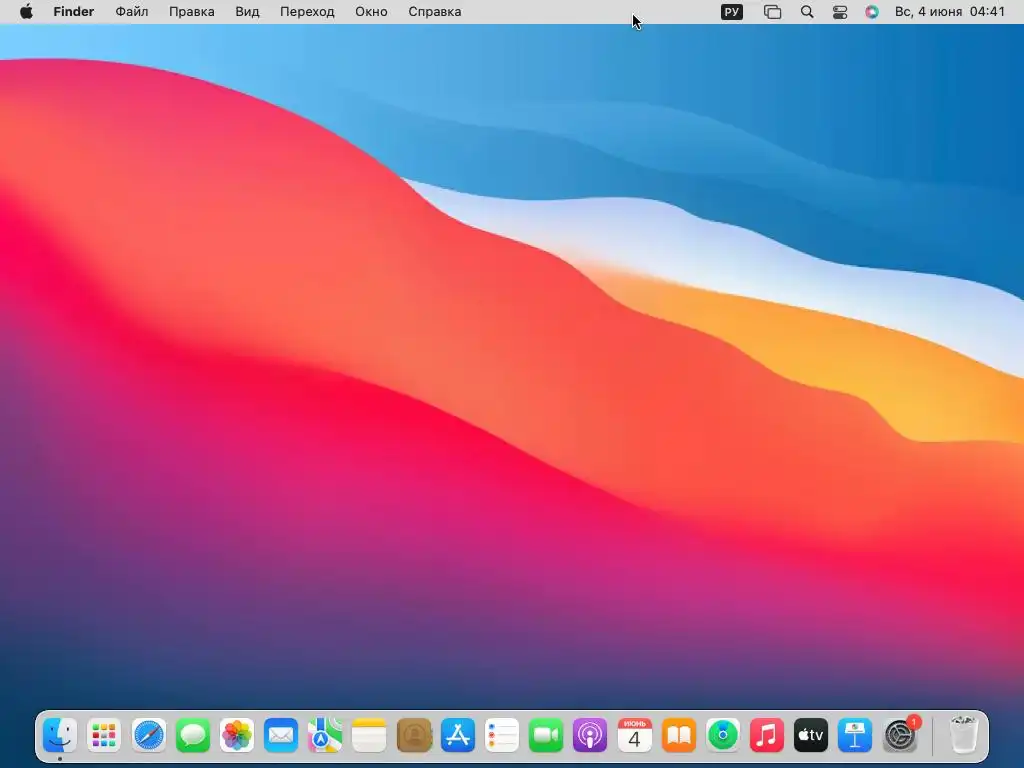Open the Справка menu
This screenshot has height=768, width=1024.
pyautogui.click(x=435, y=12)
